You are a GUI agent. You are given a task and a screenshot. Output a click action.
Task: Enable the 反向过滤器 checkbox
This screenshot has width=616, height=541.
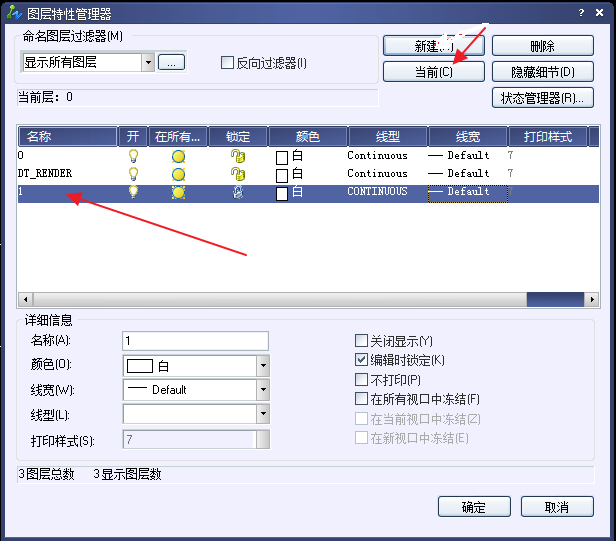(x=227, y=63)
